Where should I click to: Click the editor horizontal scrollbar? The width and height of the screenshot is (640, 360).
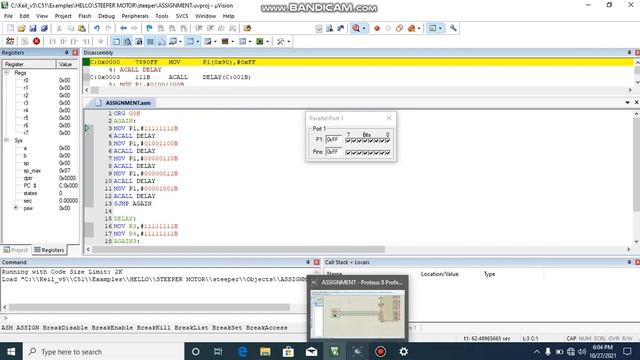tap(239, 249)
